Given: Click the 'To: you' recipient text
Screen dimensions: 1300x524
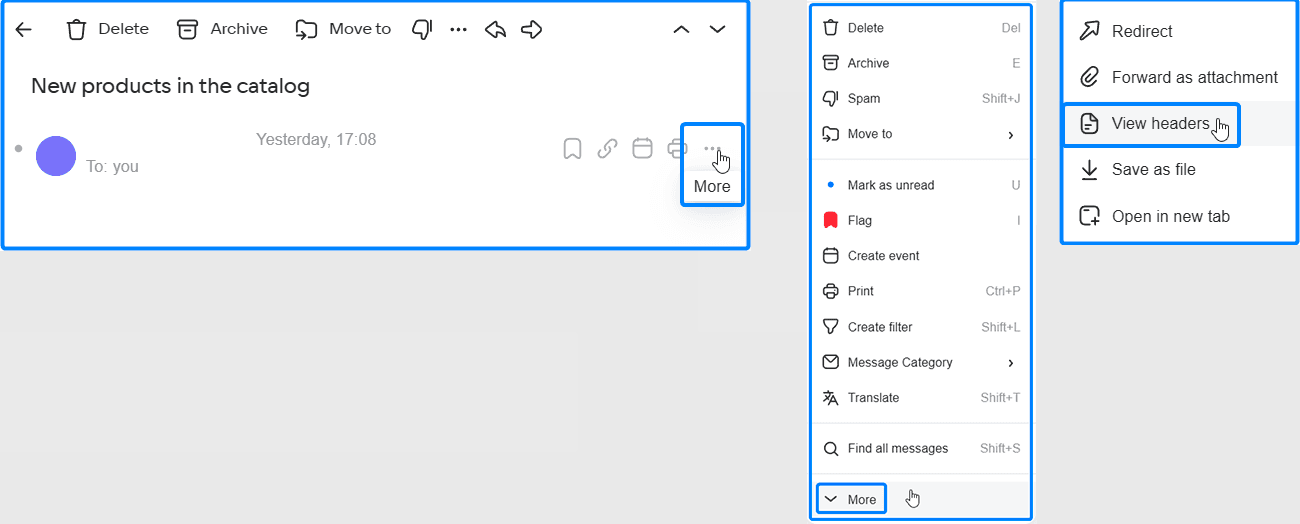Looking at the screenshot, I should (x=112, y=166).
